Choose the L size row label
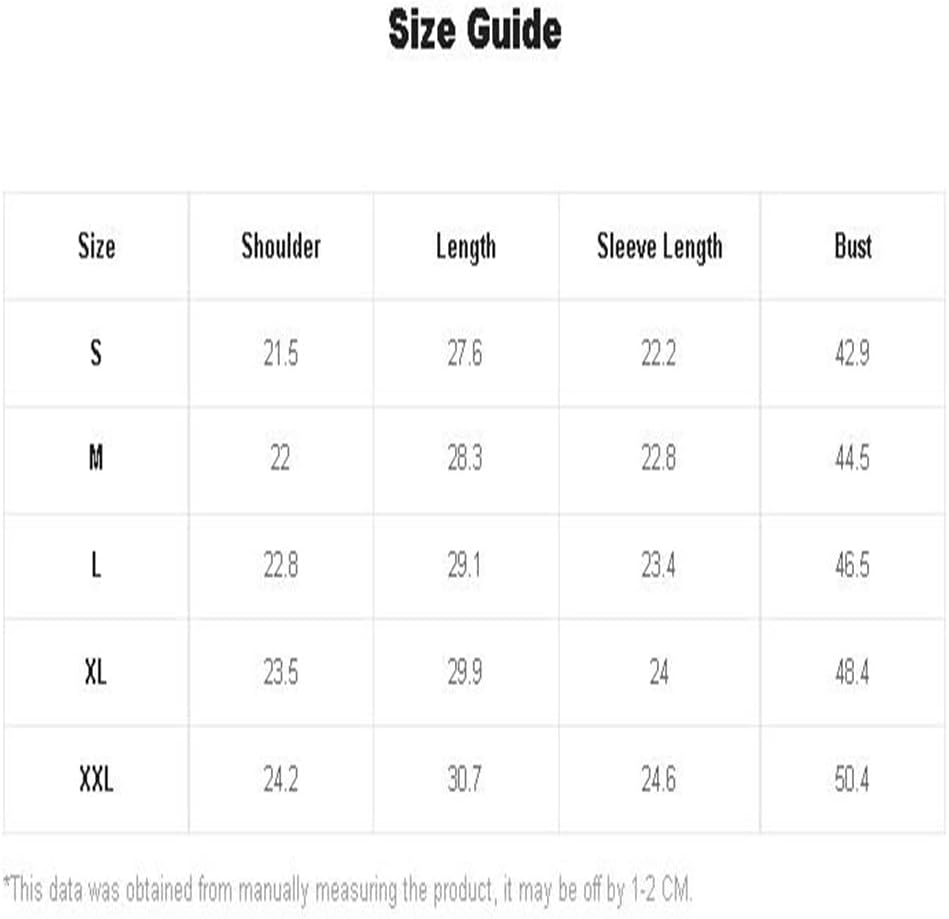This screenshot has height=919, width=949. point(96,565)
